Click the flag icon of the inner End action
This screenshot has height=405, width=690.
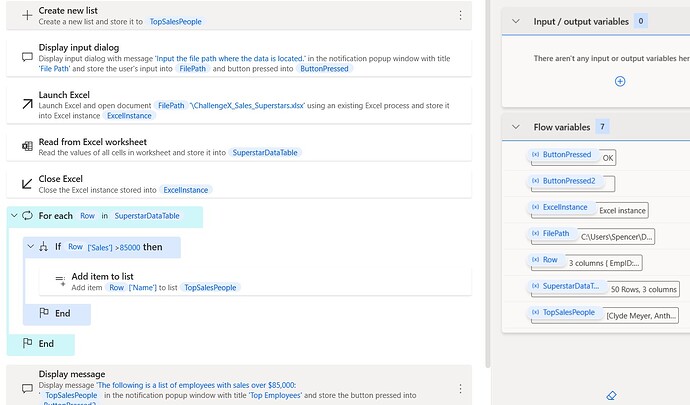pos(44,313)
